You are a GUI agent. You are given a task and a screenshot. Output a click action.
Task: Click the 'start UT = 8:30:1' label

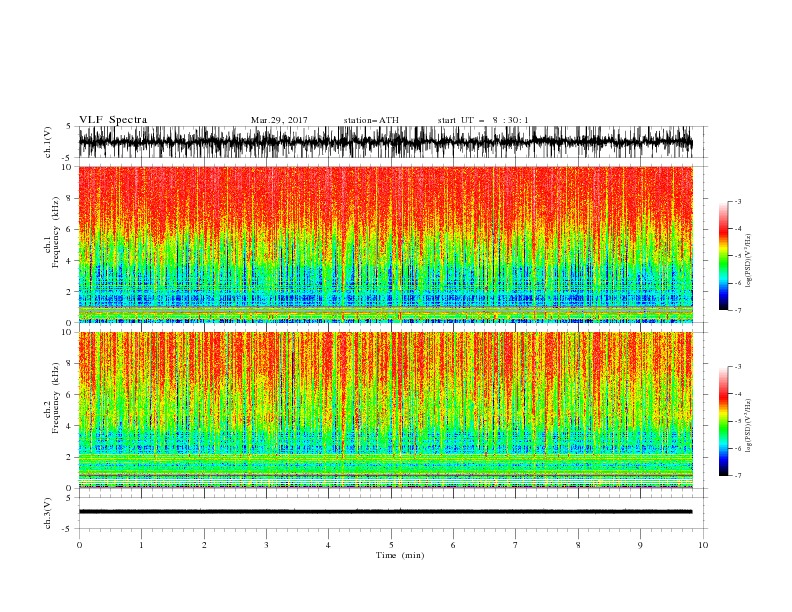(483, 120)
